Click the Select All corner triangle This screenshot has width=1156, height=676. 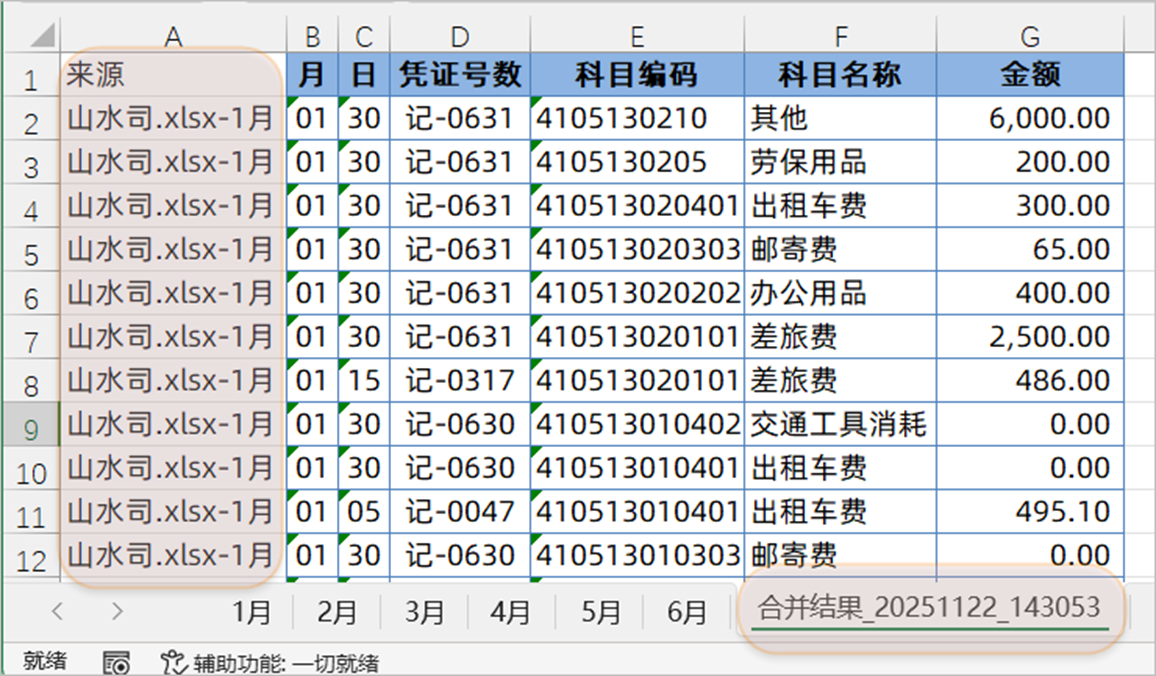[x=41, y=36]
